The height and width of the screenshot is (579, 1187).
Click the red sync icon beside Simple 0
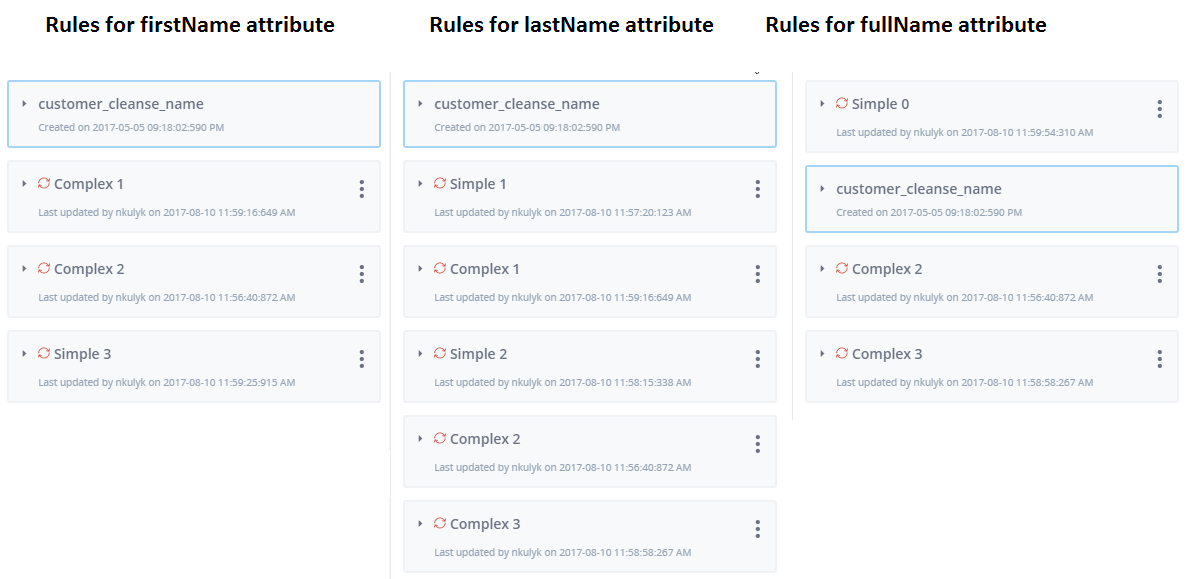click(842, 103)
